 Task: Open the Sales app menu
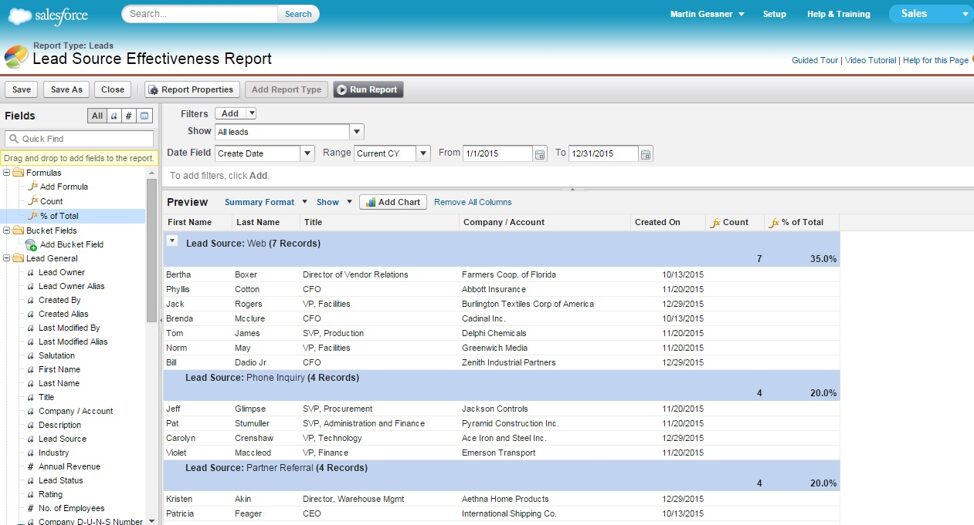(x=929, y=14)
